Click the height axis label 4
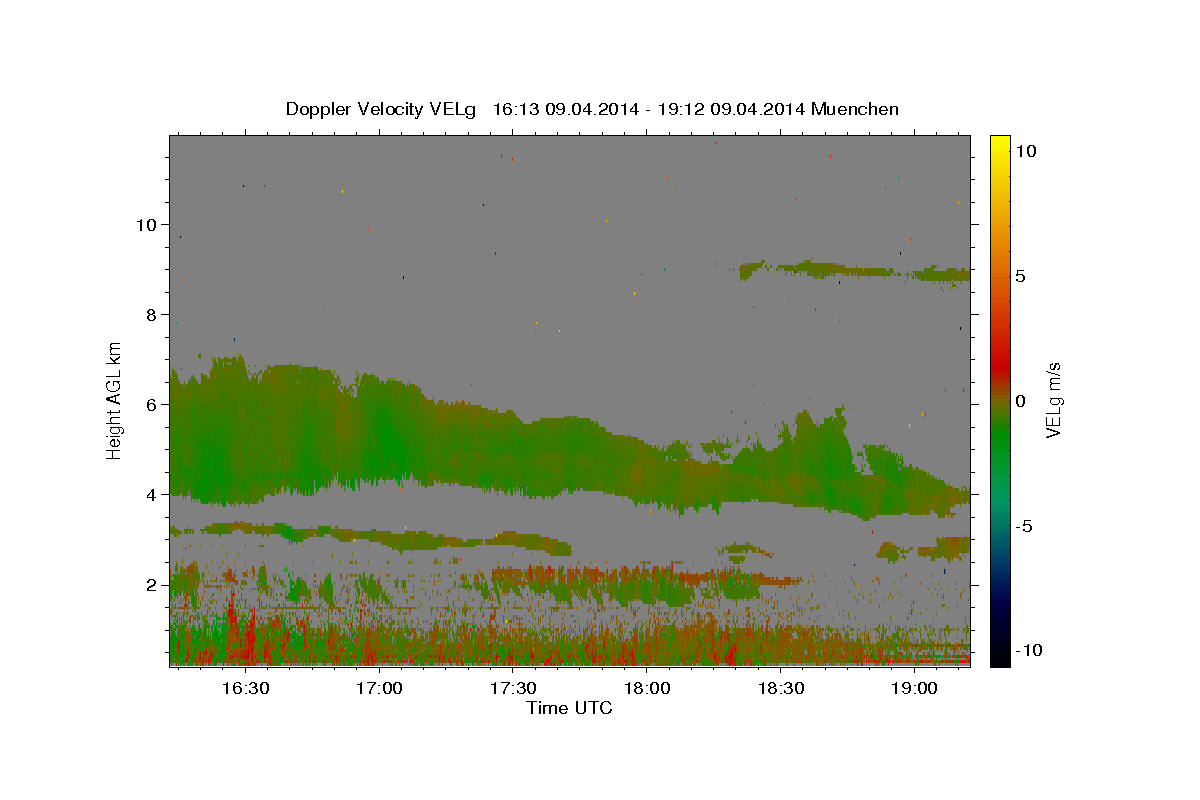Image resolution: width=1200 pixels, height=800 pixels. point(152,494)
